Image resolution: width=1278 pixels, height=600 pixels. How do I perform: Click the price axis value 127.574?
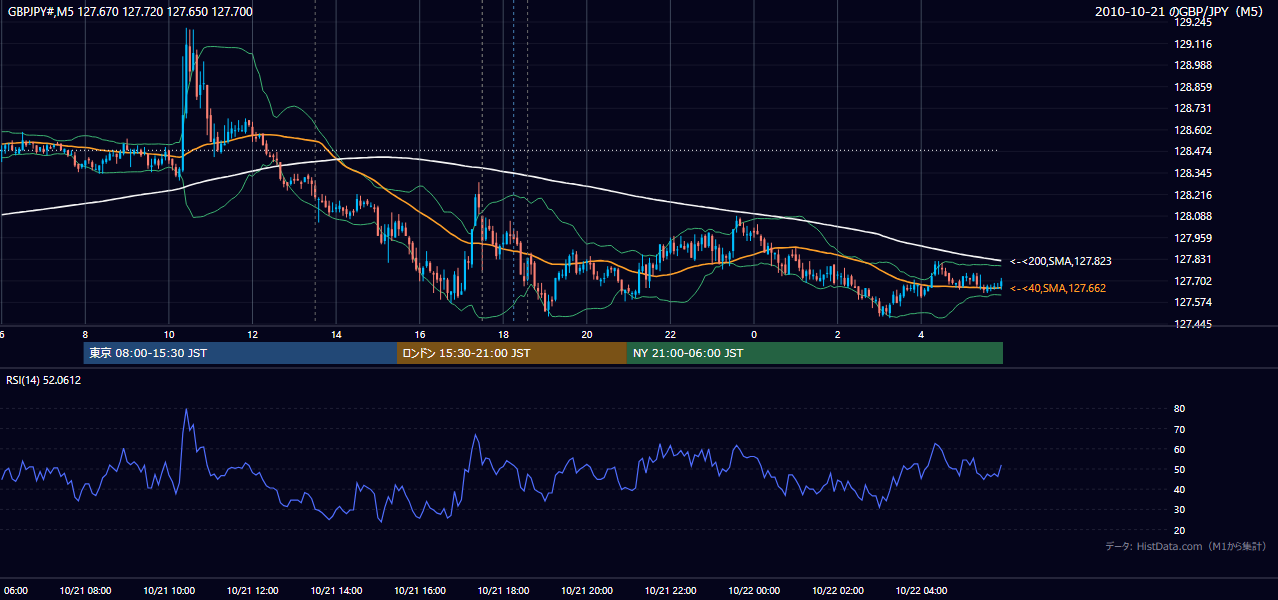point(1193,302)
